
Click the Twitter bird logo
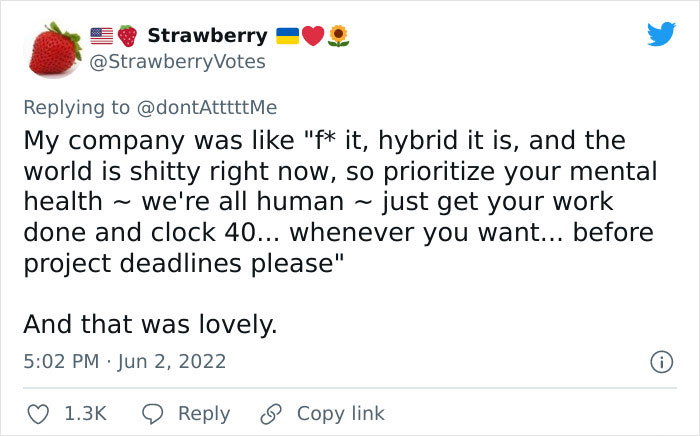[x=661, y=34]
